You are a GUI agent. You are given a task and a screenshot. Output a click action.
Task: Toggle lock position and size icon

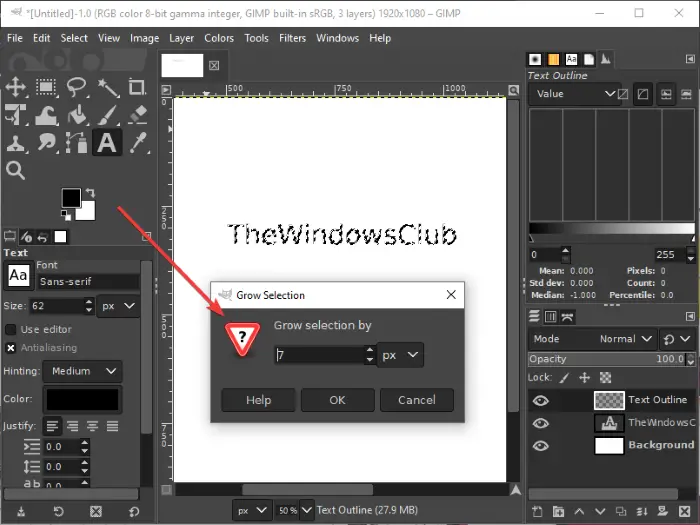click(x=584, y=378)
